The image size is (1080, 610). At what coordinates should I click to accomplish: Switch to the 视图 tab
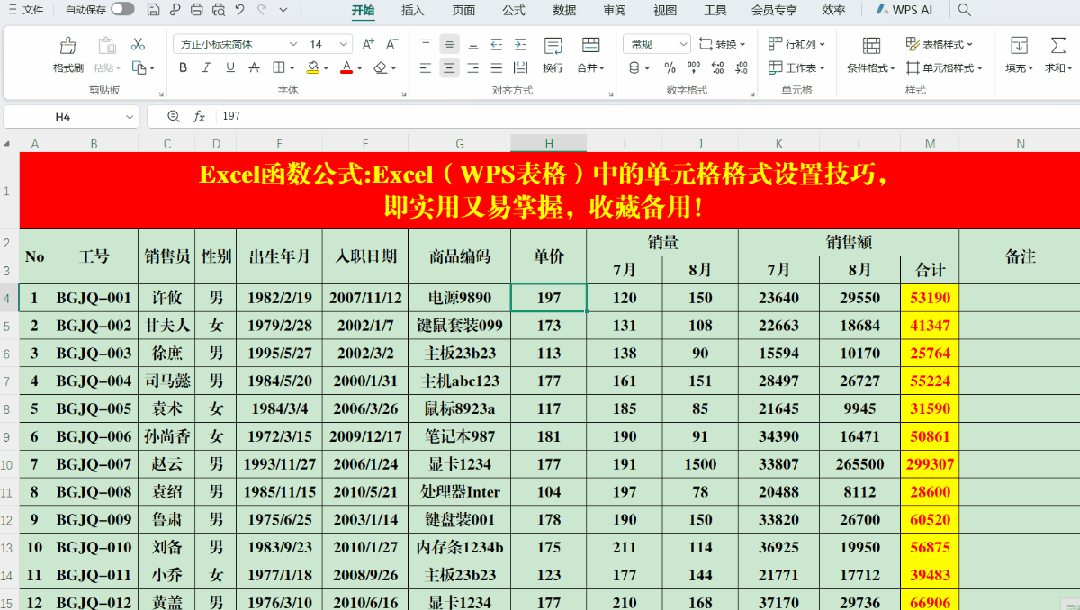[x=665, y=10]
